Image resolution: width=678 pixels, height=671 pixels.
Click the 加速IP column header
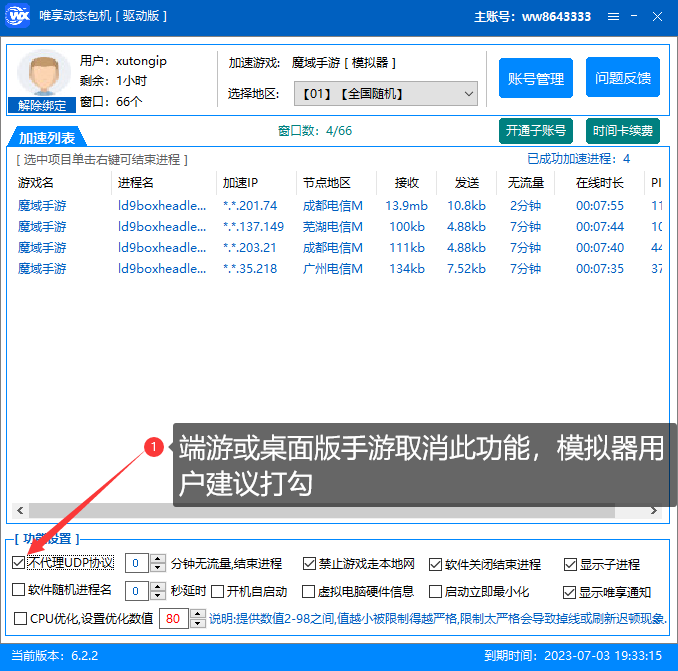pyautogui.click(x=240, y=183)
